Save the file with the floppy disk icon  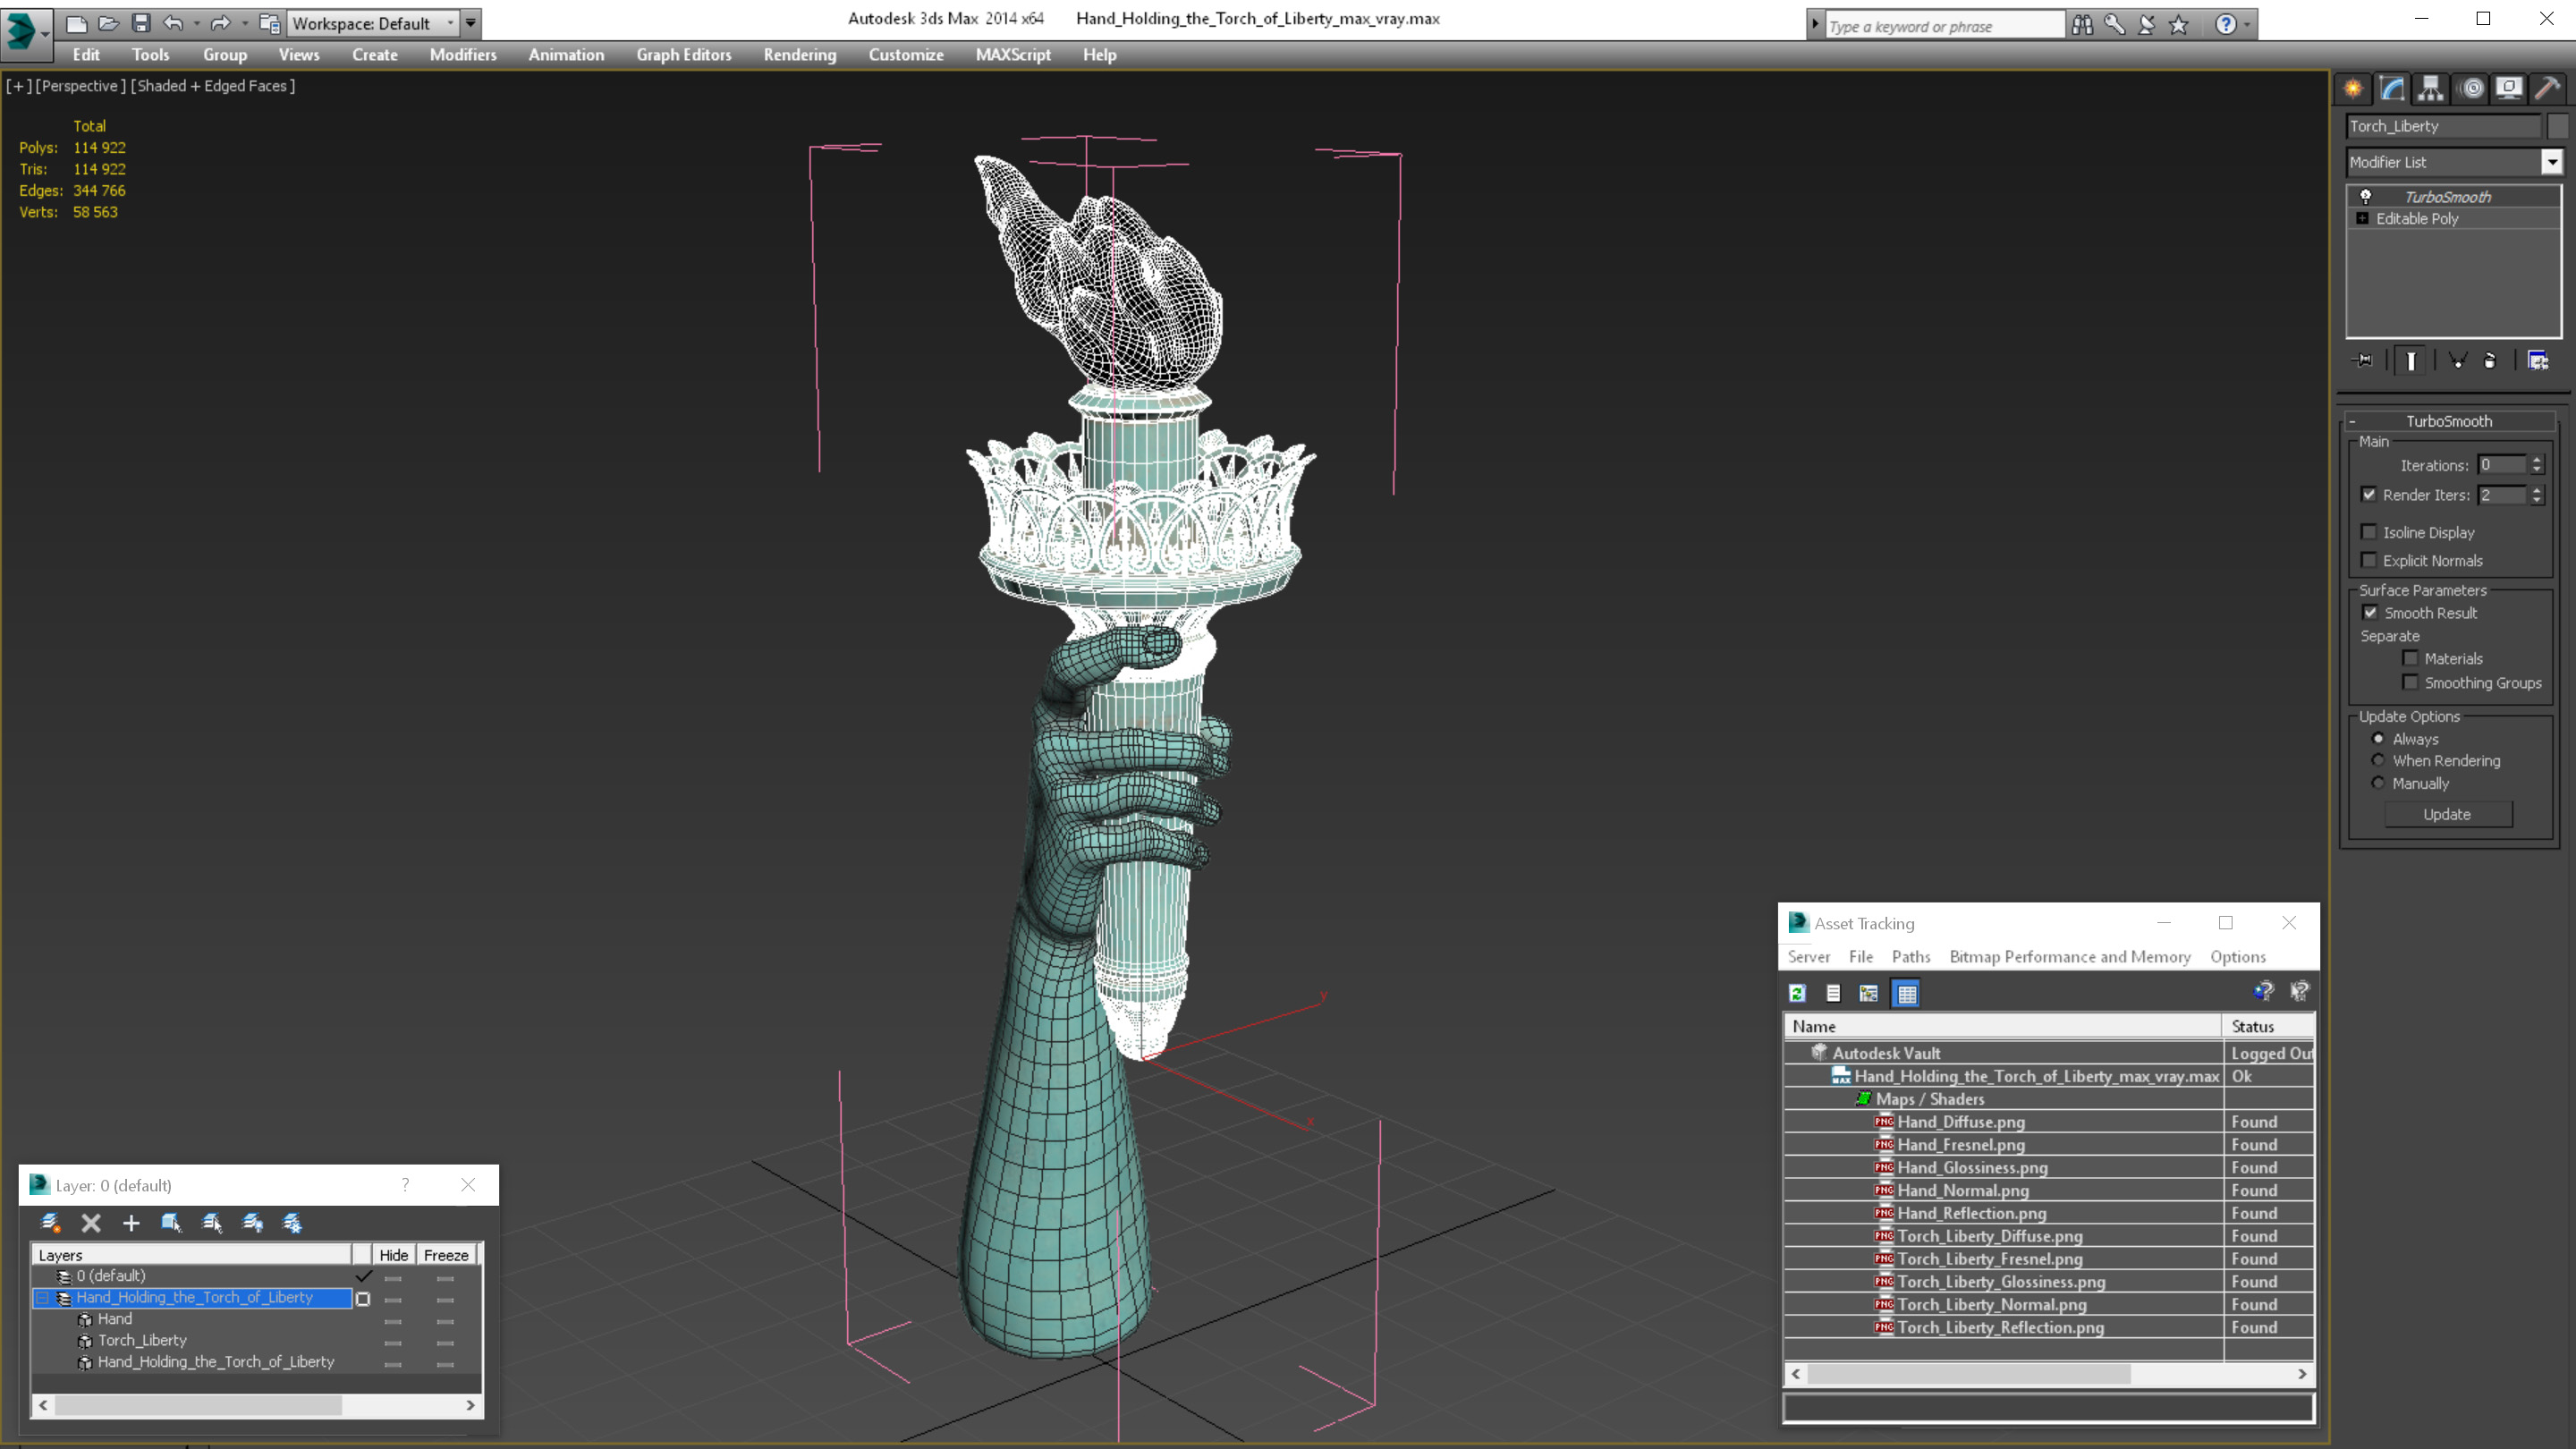click(141, 22)
